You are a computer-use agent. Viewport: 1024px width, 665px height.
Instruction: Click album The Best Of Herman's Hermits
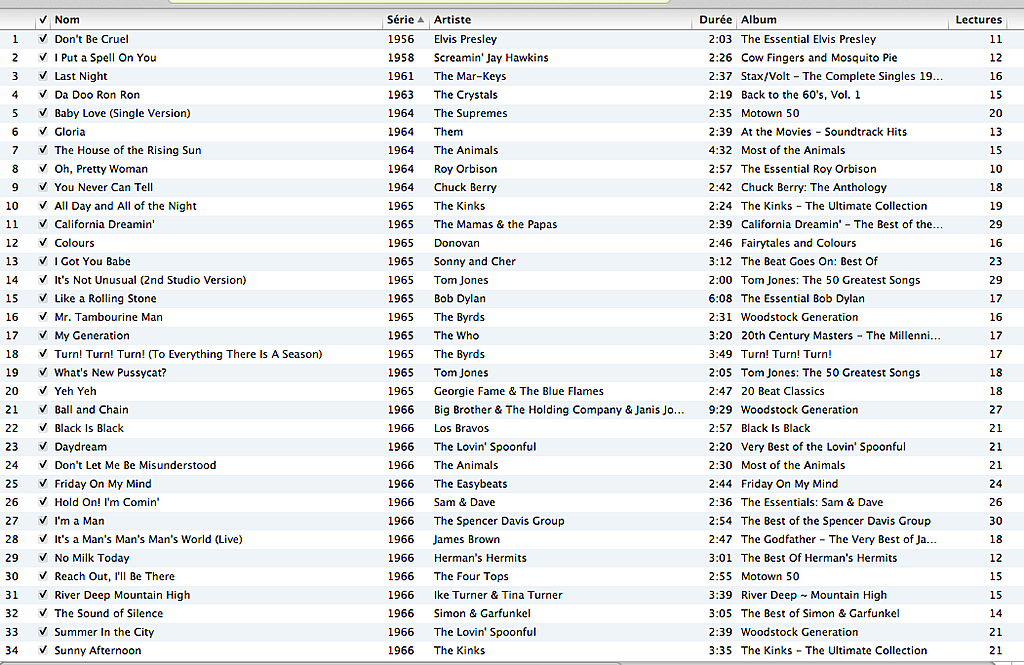[x=819, y=558]
